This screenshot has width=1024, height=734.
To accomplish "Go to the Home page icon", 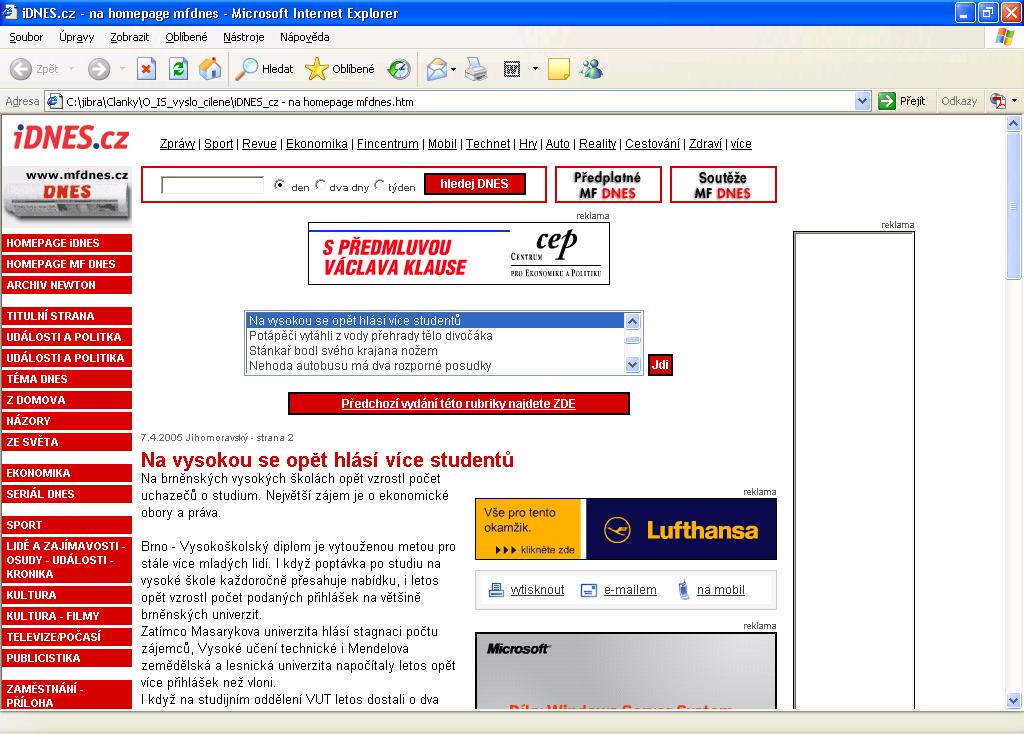I will pos(210,69).
